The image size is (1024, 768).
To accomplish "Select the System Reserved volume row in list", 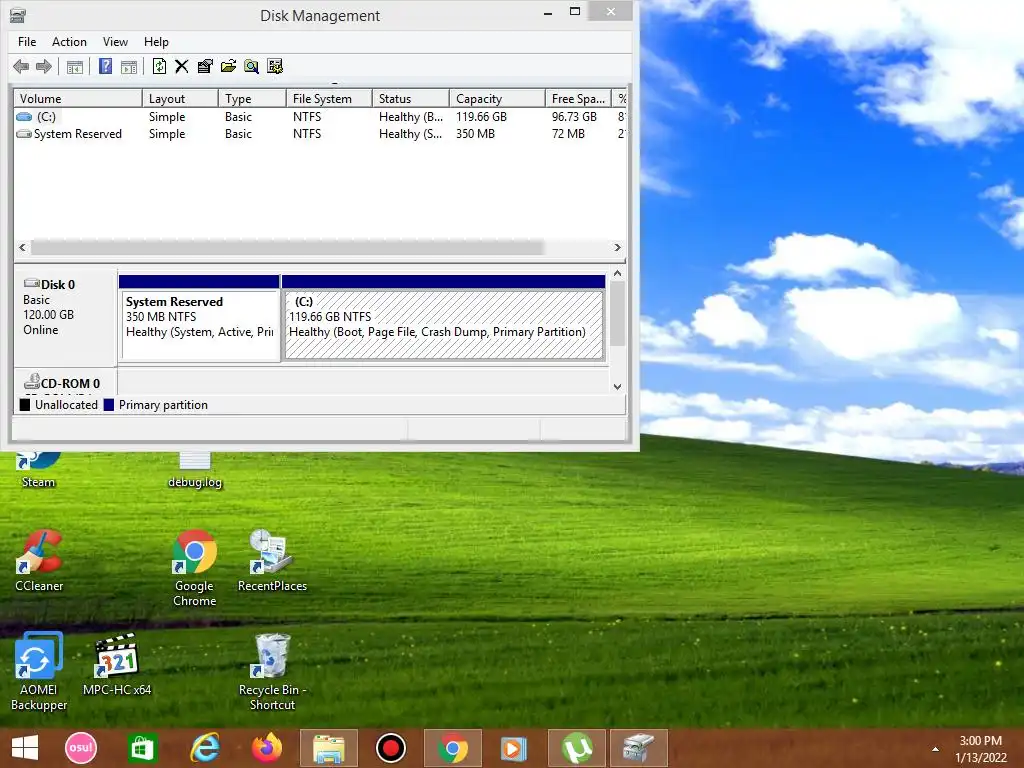I will coord(320,134).
